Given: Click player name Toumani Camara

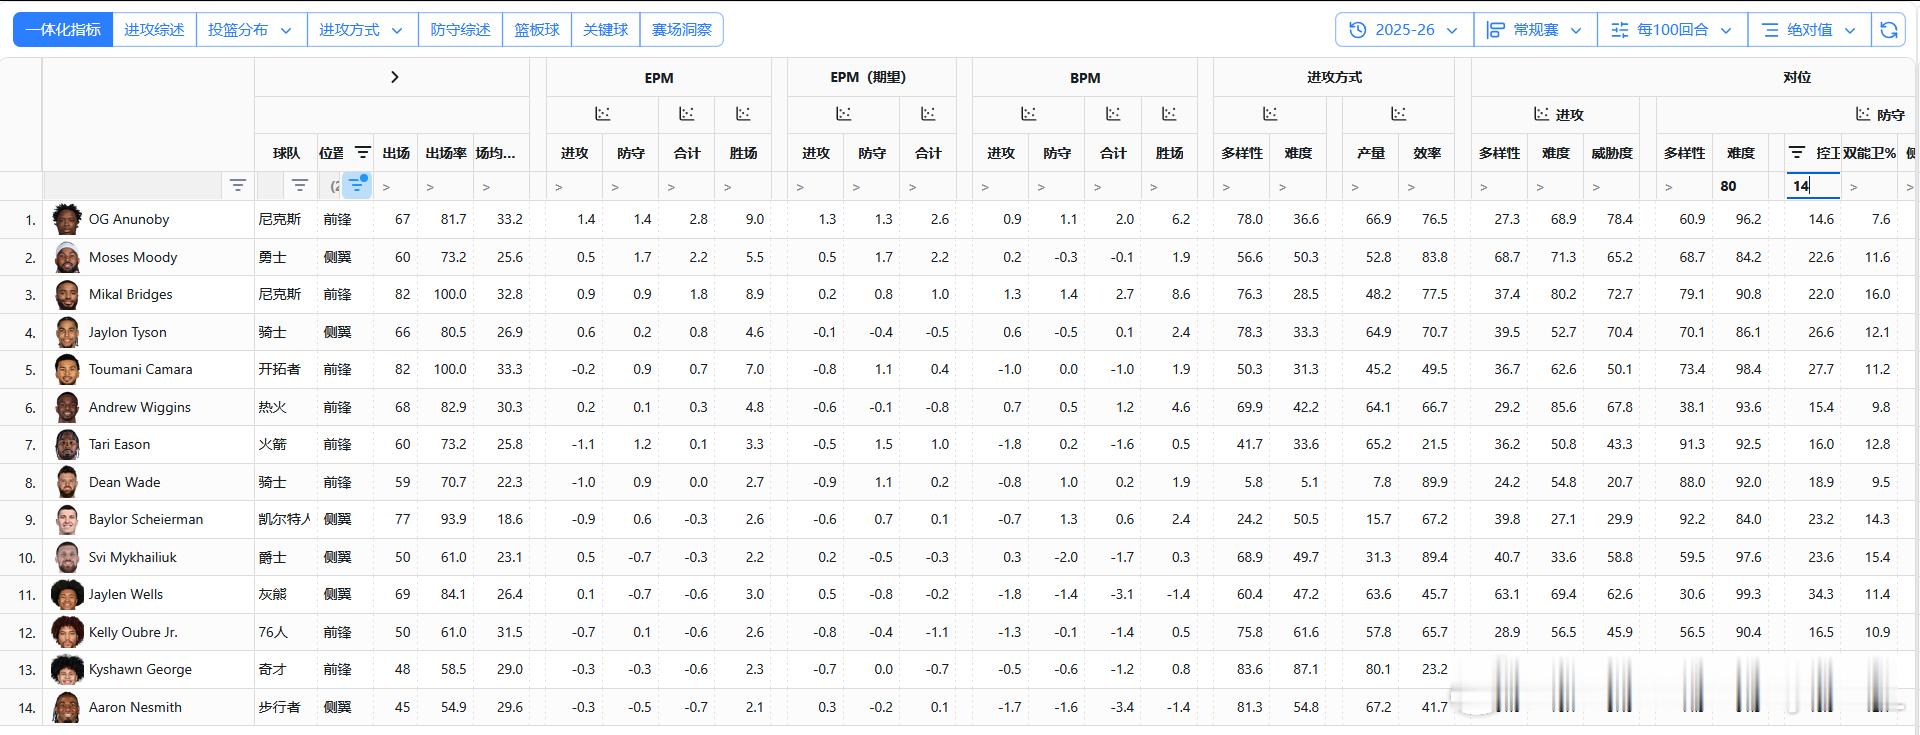Looking at the screenshot, I should pyautogui.click(x=140, y=369).
